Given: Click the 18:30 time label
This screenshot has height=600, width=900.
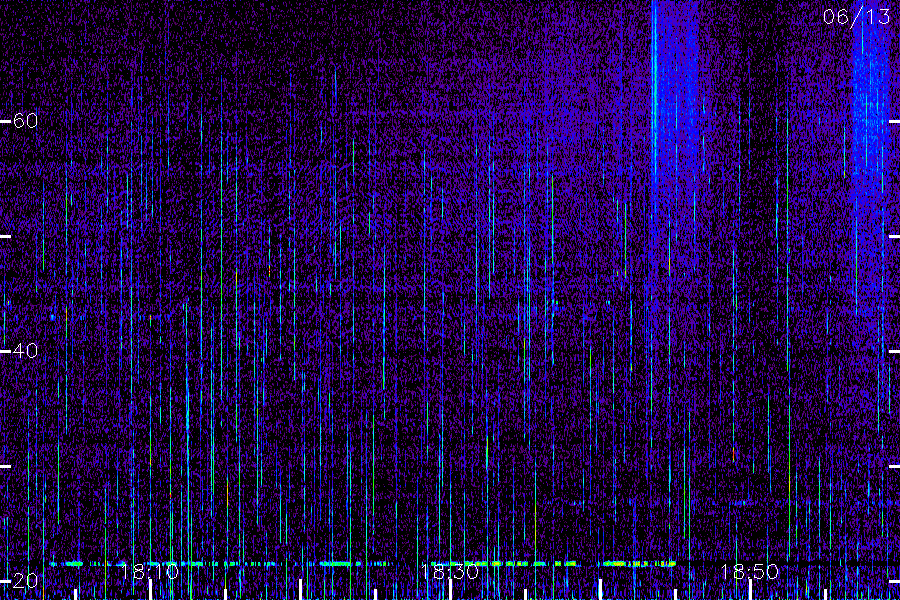Looking at the screenshot, I should click(x=449, y=572).
